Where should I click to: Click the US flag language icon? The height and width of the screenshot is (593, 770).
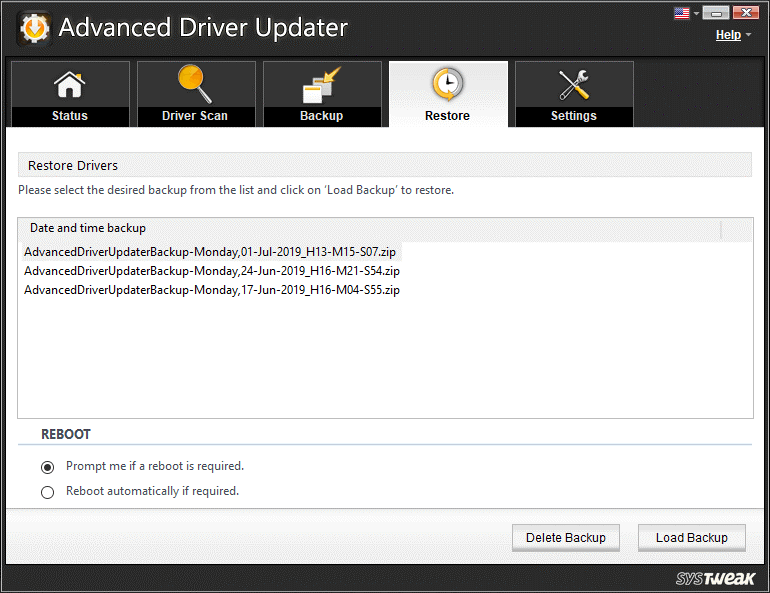[682, 13]
